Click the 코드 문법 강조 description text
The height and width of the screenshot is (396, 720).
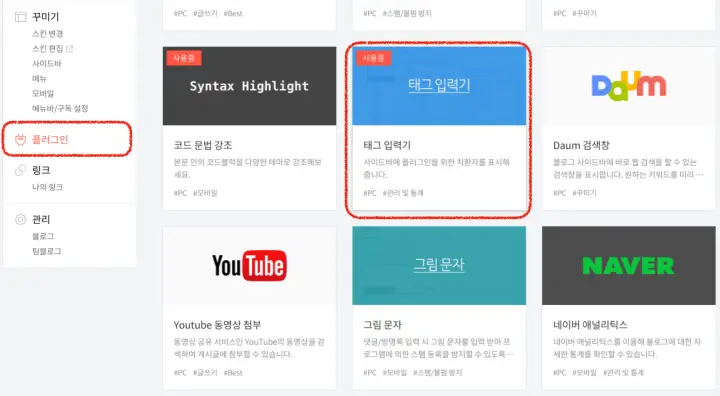(248, 169)
